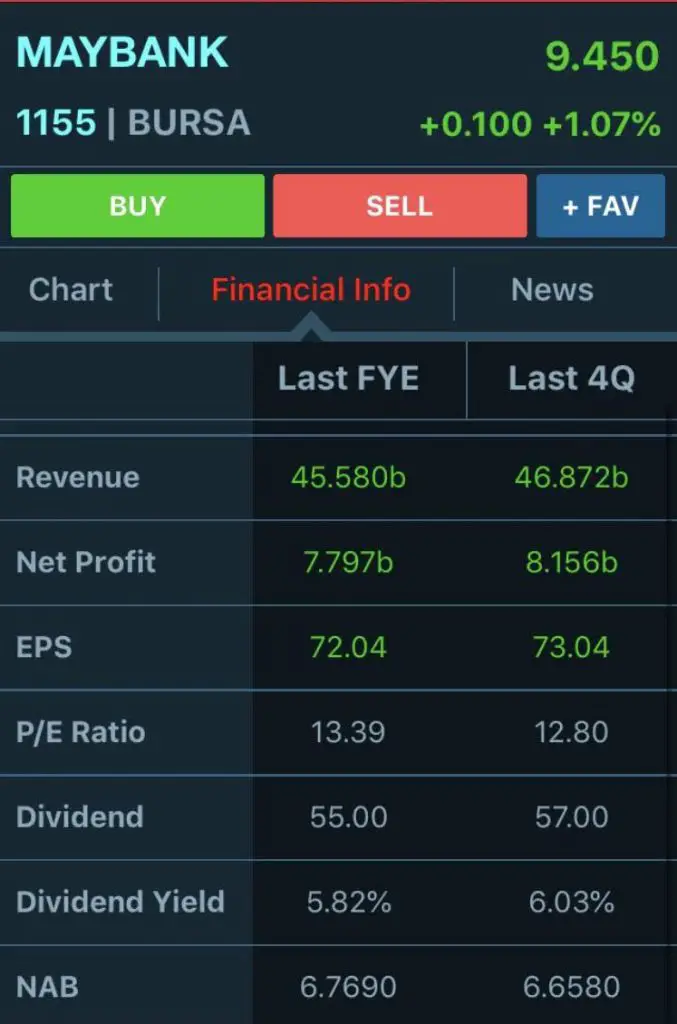Click the EPS Last FYE value 72.04

(x=348, y=647)
